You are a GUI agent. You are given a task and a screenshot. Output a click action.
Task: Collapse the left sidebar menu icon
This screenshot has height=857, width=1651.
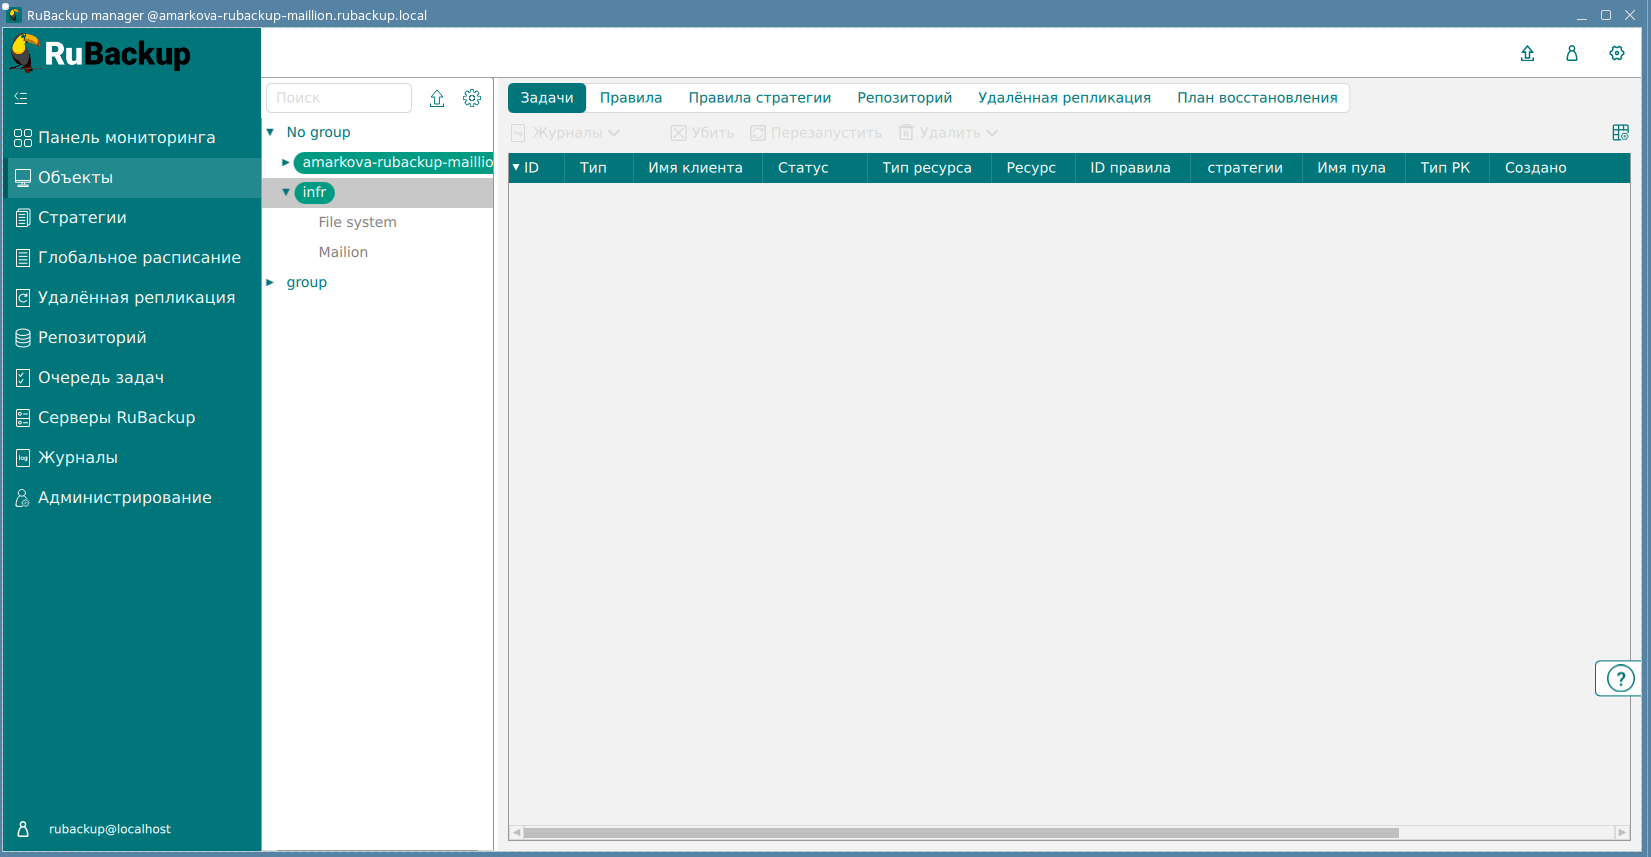(21, 98)
